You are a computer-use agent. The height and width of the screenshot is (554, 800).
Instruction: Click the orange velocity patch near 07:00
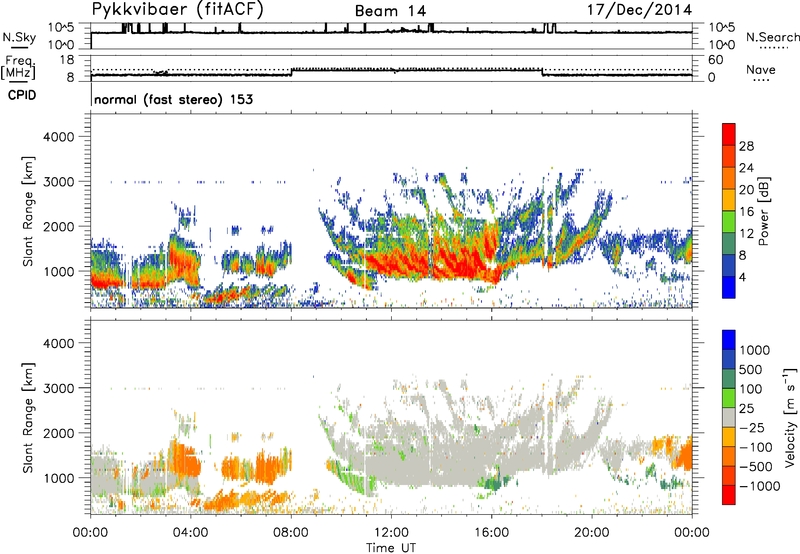coord(265,467)
